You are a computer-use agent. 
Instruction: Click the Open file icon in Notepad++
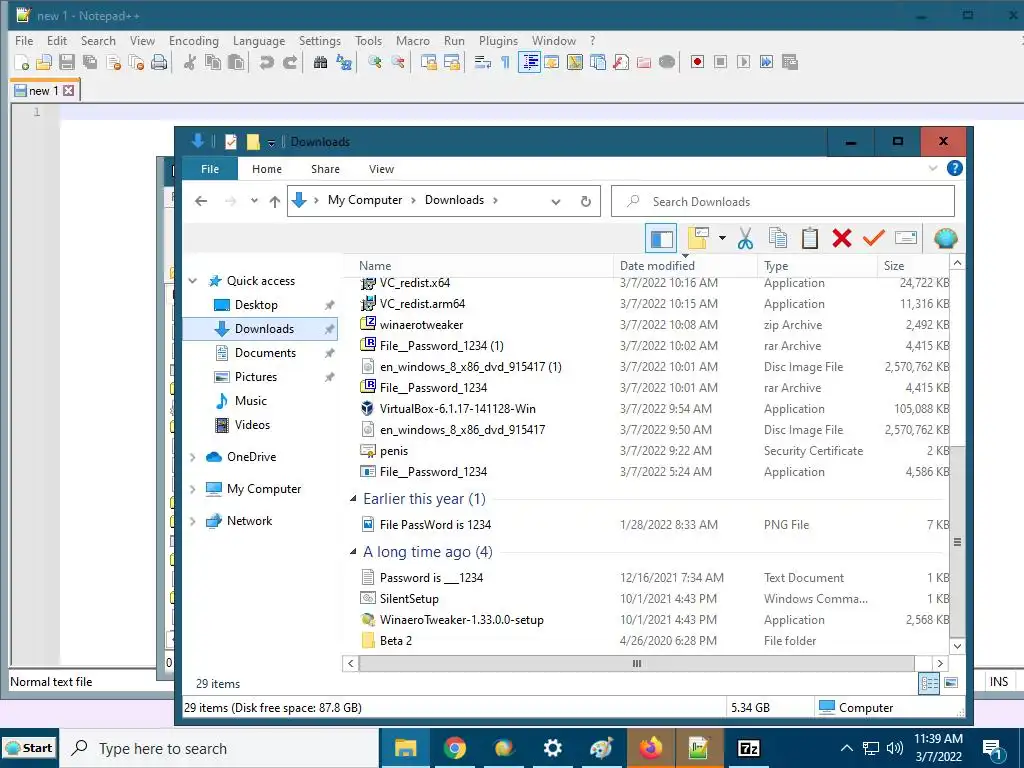coord(44,62)
